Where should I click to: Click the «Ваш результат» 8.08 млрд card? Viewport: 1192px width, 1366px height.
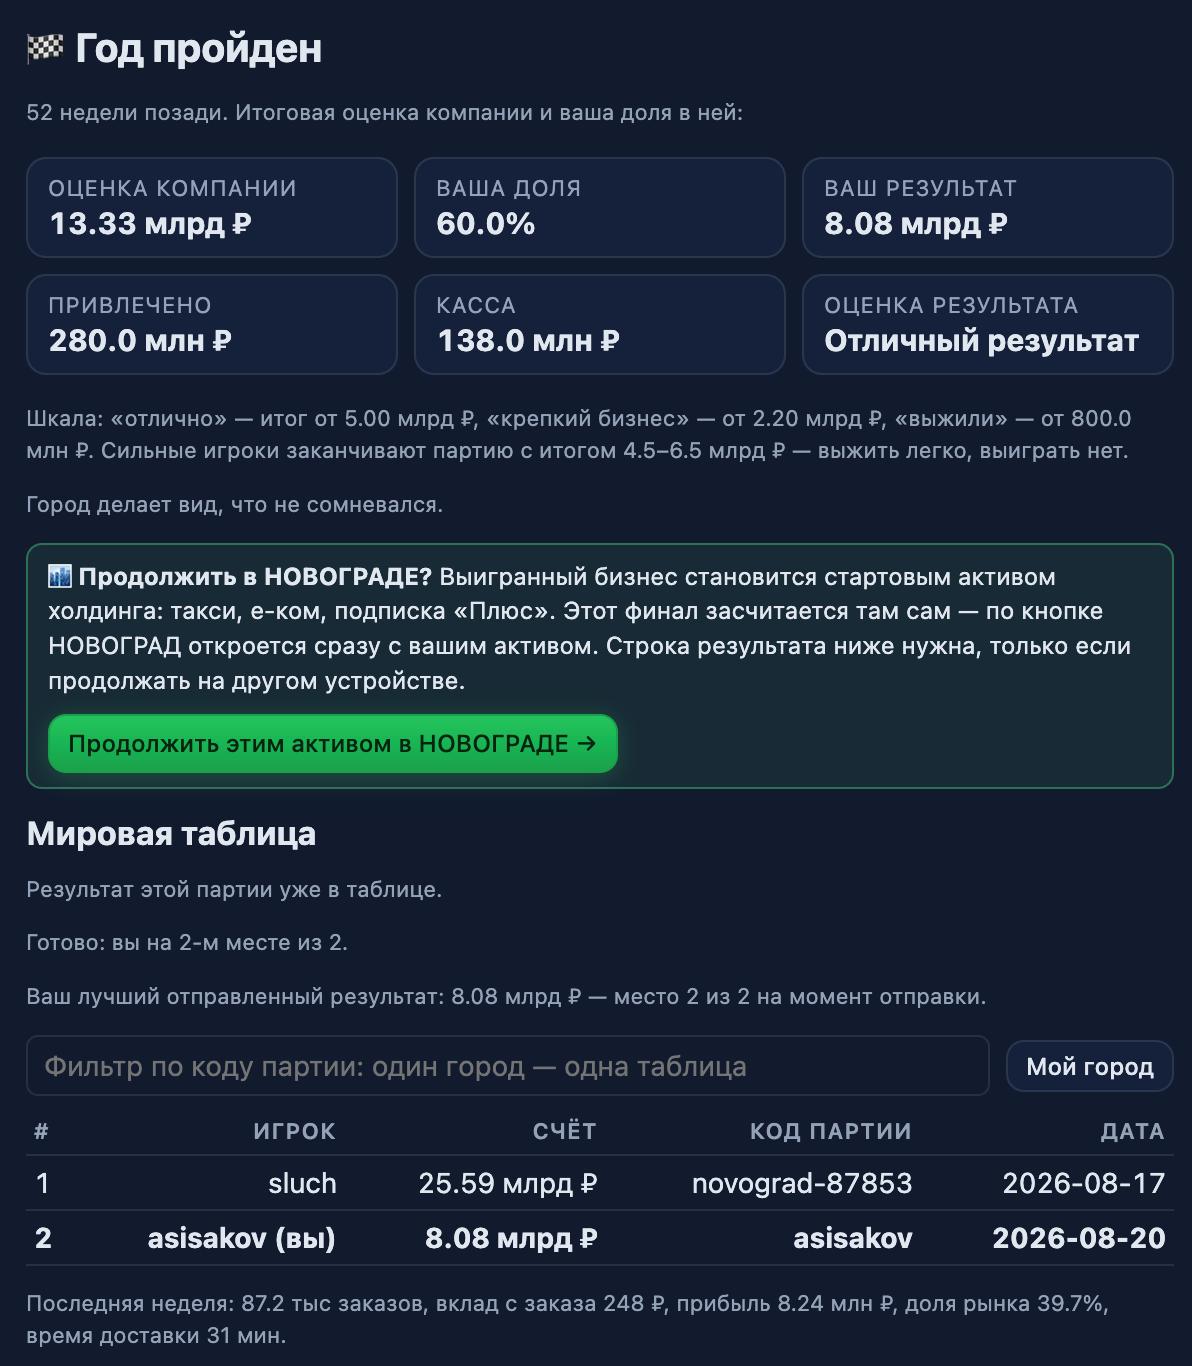(x=988, y=207)
